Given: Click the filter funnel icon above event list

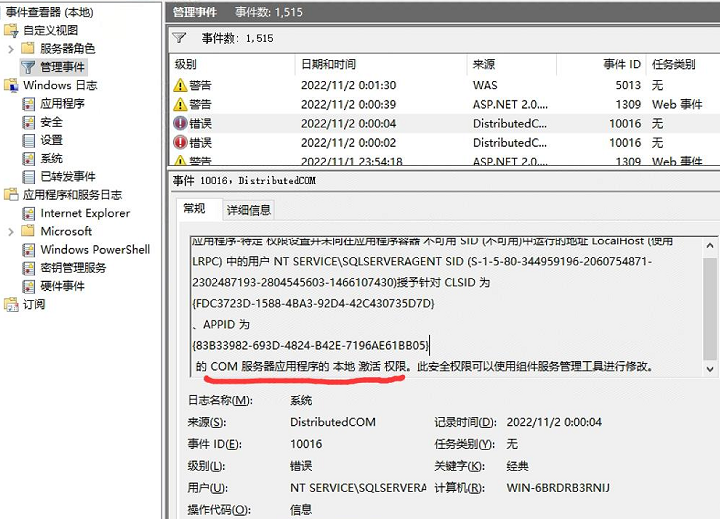Looking at the screenshot, I should [x=179, y=38].
